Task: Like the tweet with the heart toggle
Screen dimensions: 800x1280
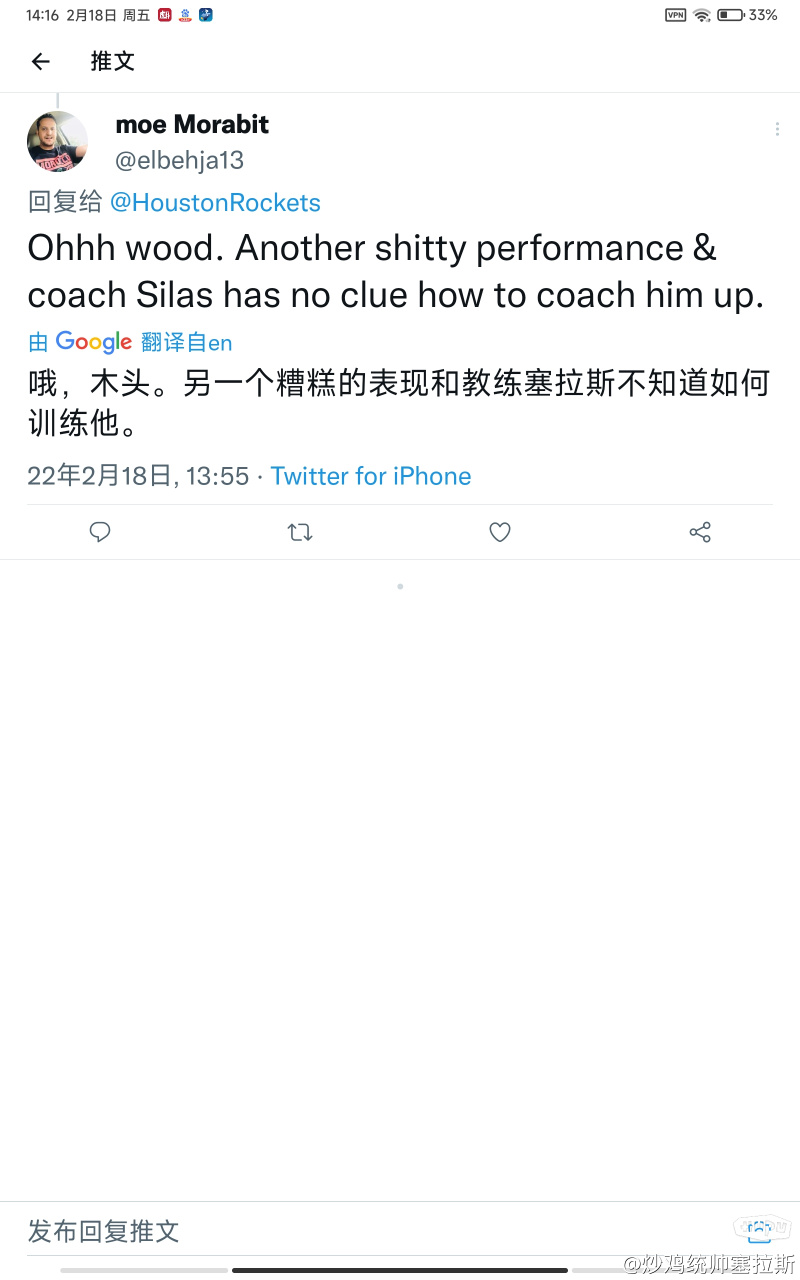Action: click(500, 532)
